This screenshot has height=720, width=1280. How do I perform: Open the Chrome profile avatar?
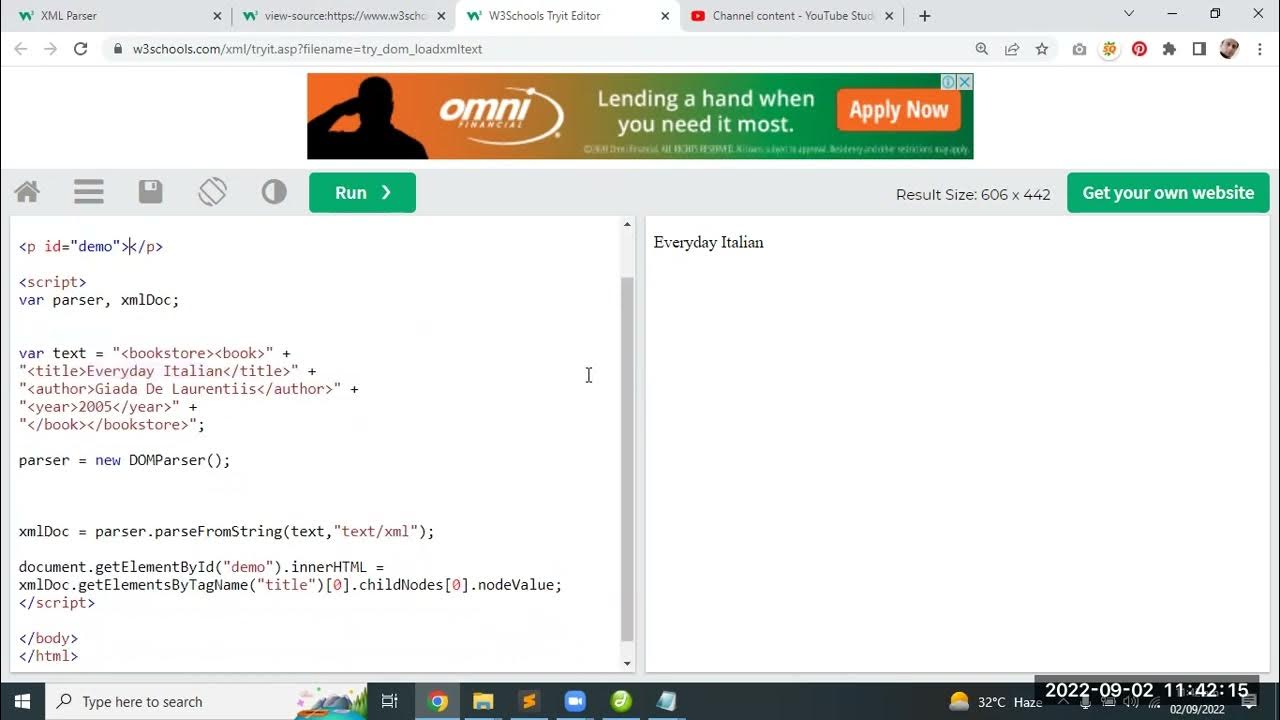(1229, 49)
